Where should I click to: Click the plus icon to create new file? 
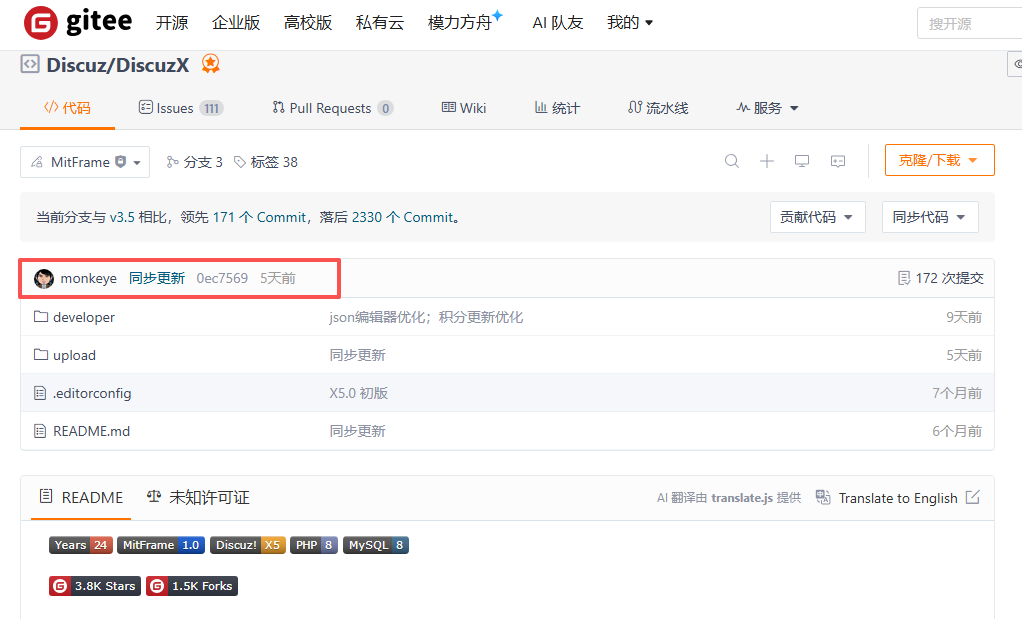coord(766,160)
